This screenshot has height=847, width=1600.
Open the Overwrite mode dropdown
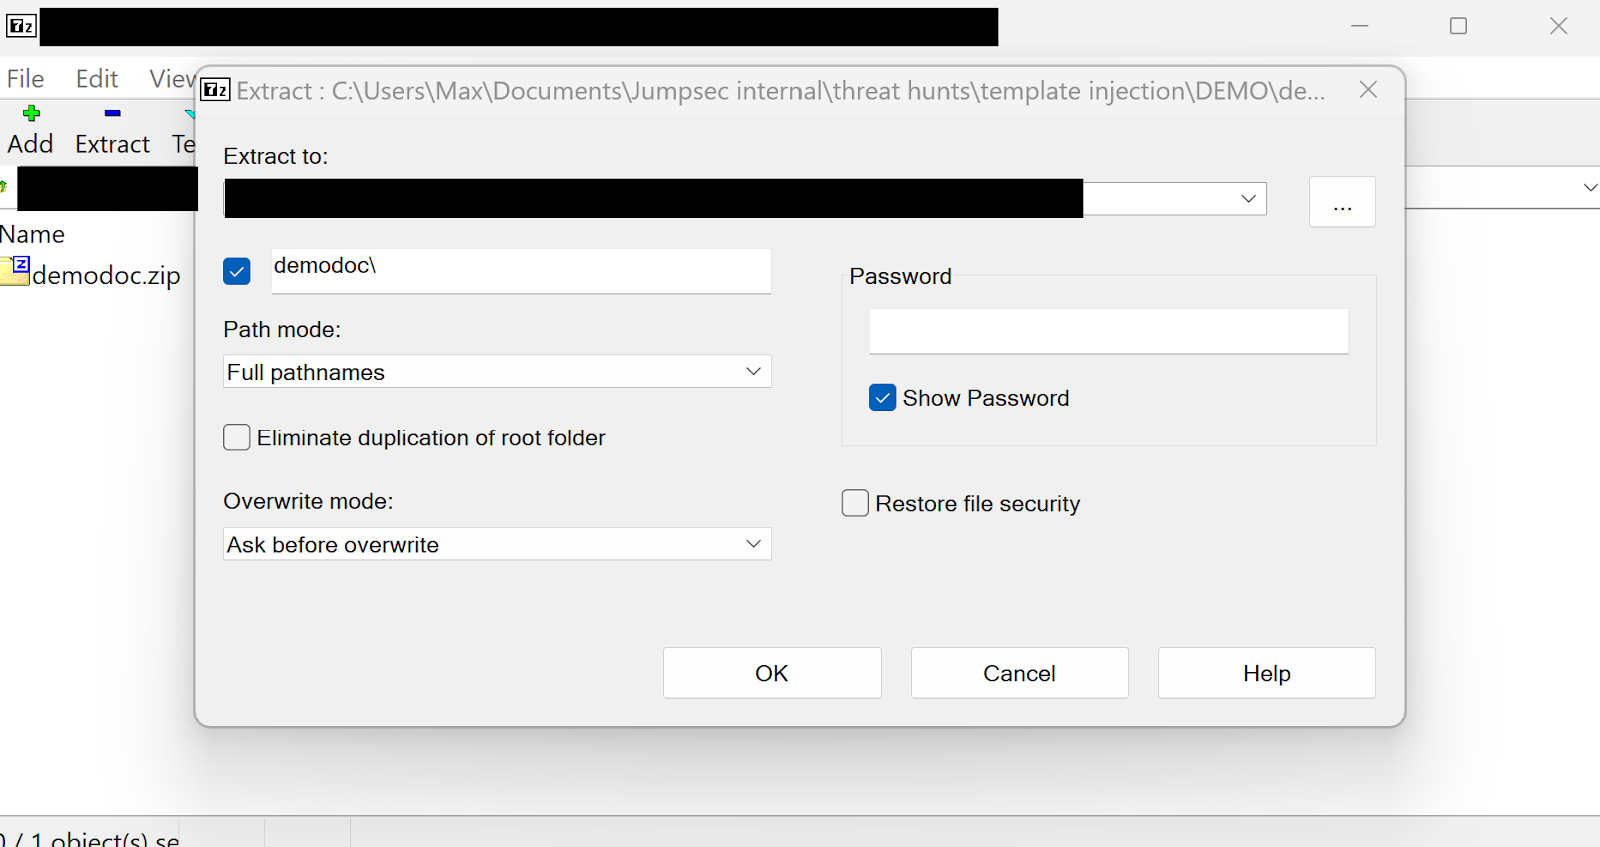[x=753, y=544]
